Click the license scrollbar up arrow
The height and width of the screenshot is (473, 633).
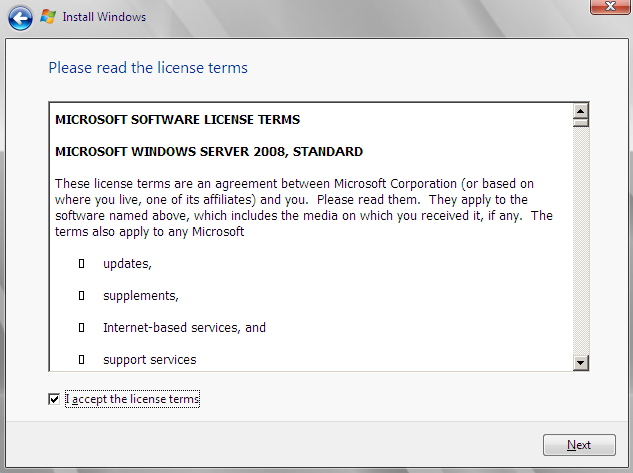click(x=581, y=111)
